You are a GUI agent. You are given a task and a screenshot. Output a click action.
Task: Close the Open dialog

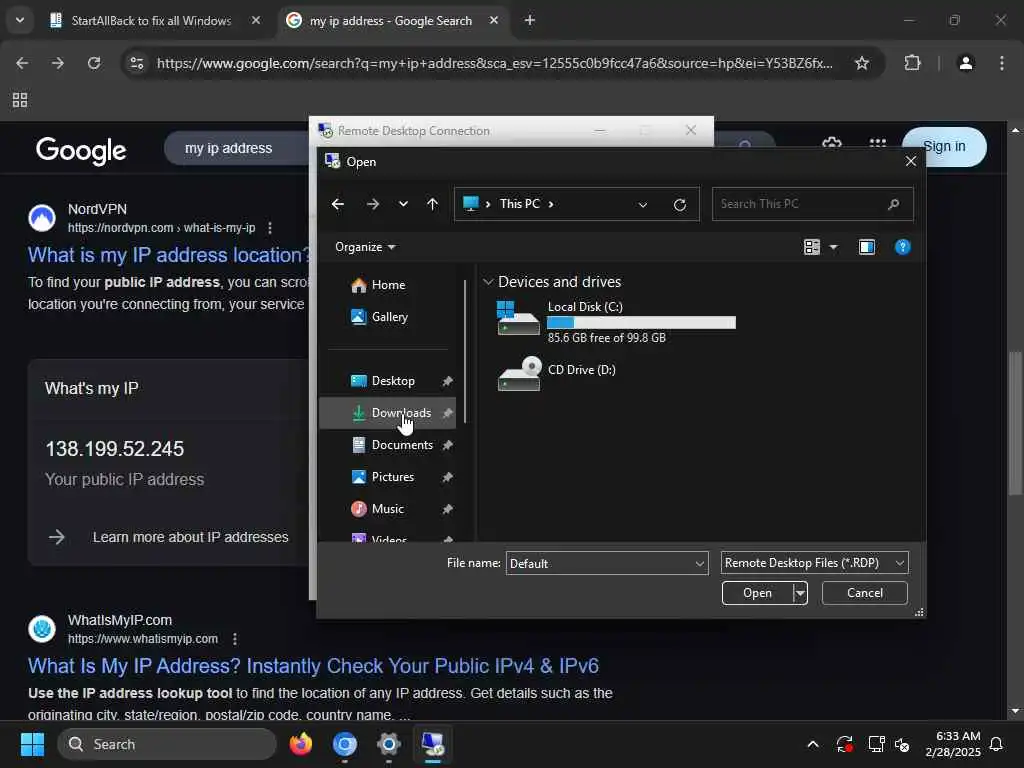pyautogui.click(x=911, y=161)
